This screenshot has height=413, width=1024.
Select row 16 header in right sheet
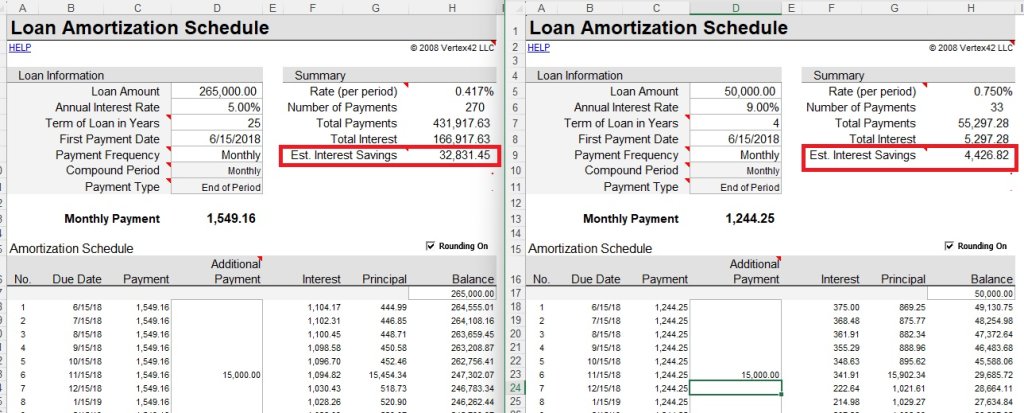[x=515, y=279]
